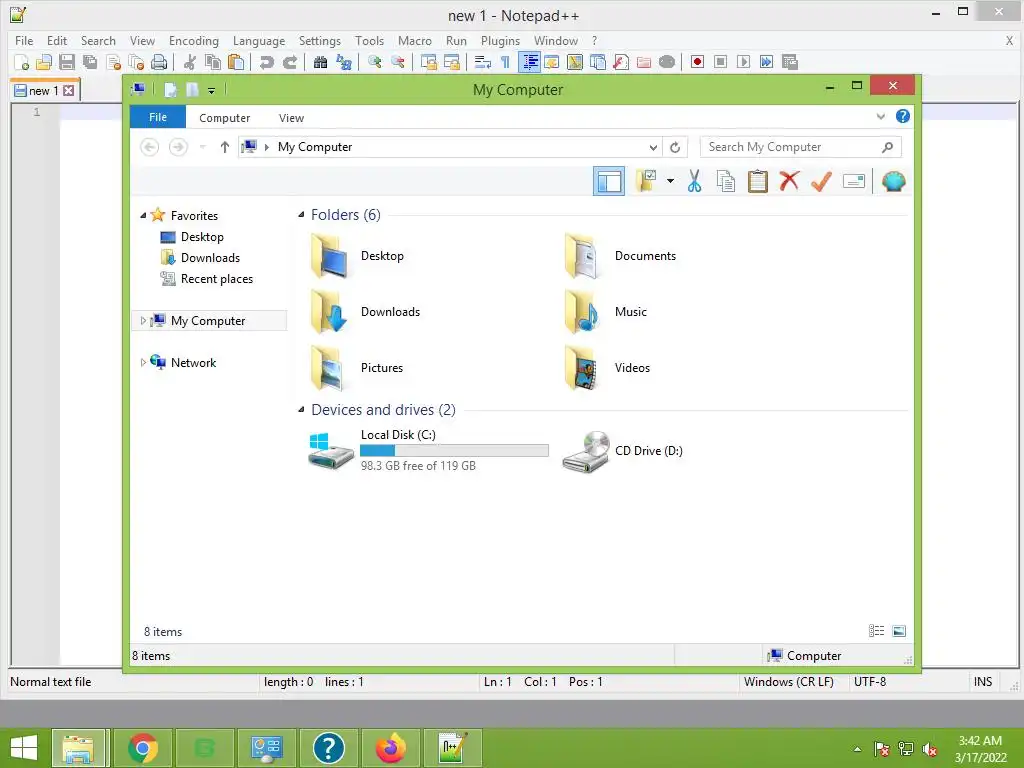Click the red Record macro button

pyautogui.click(x=697, y=62)
